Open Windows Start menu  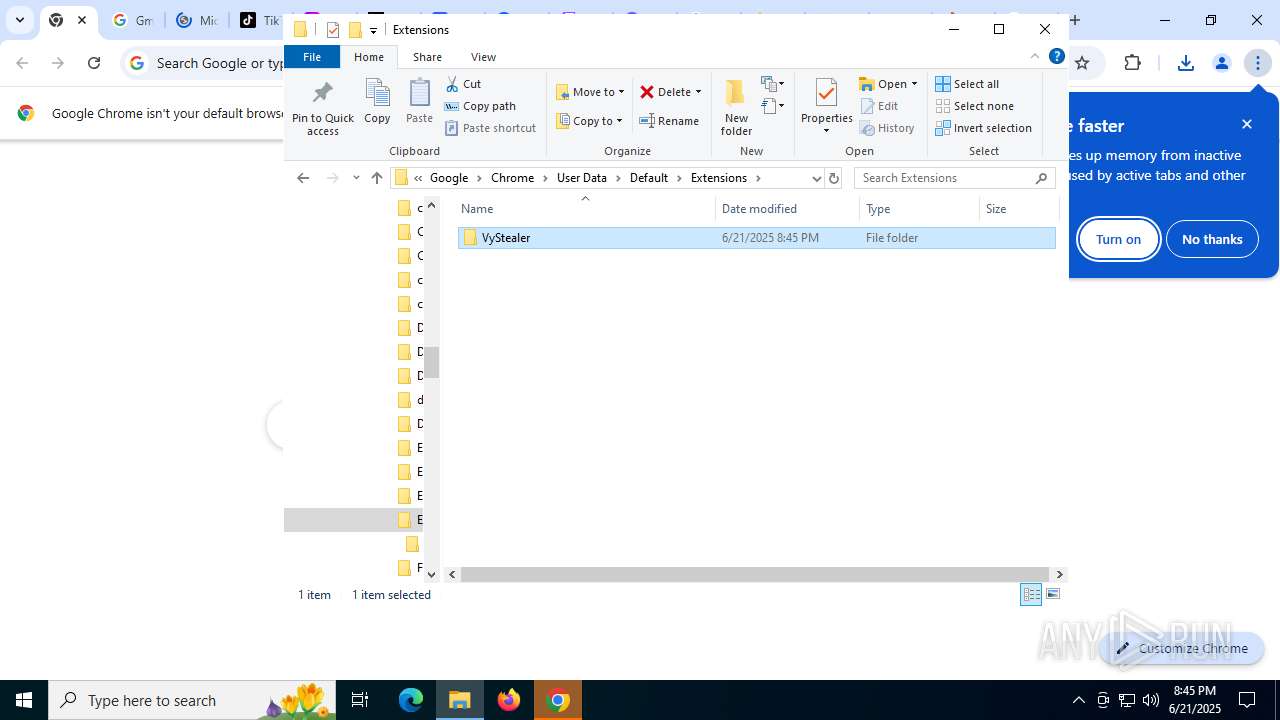pyautogui.click(x=24, y=700)
